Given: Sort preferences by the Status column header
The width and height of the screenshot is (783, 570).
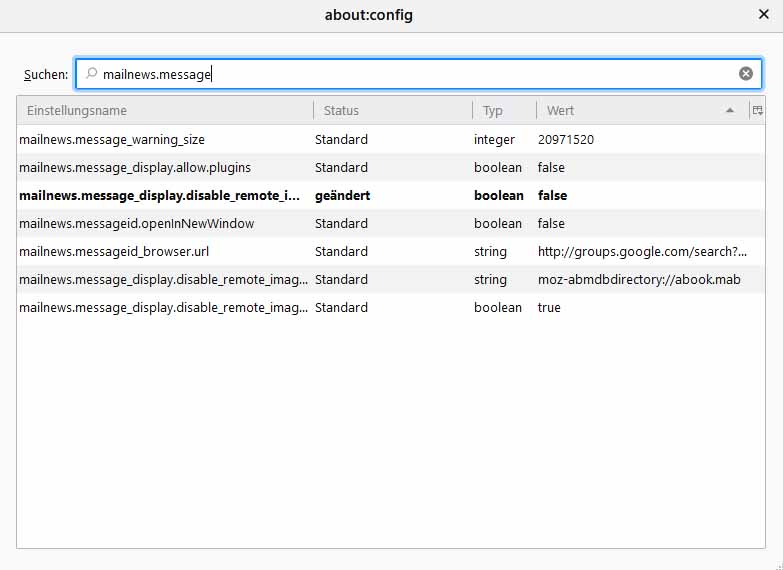Looking at the screenshot, I should click(392, 110).
